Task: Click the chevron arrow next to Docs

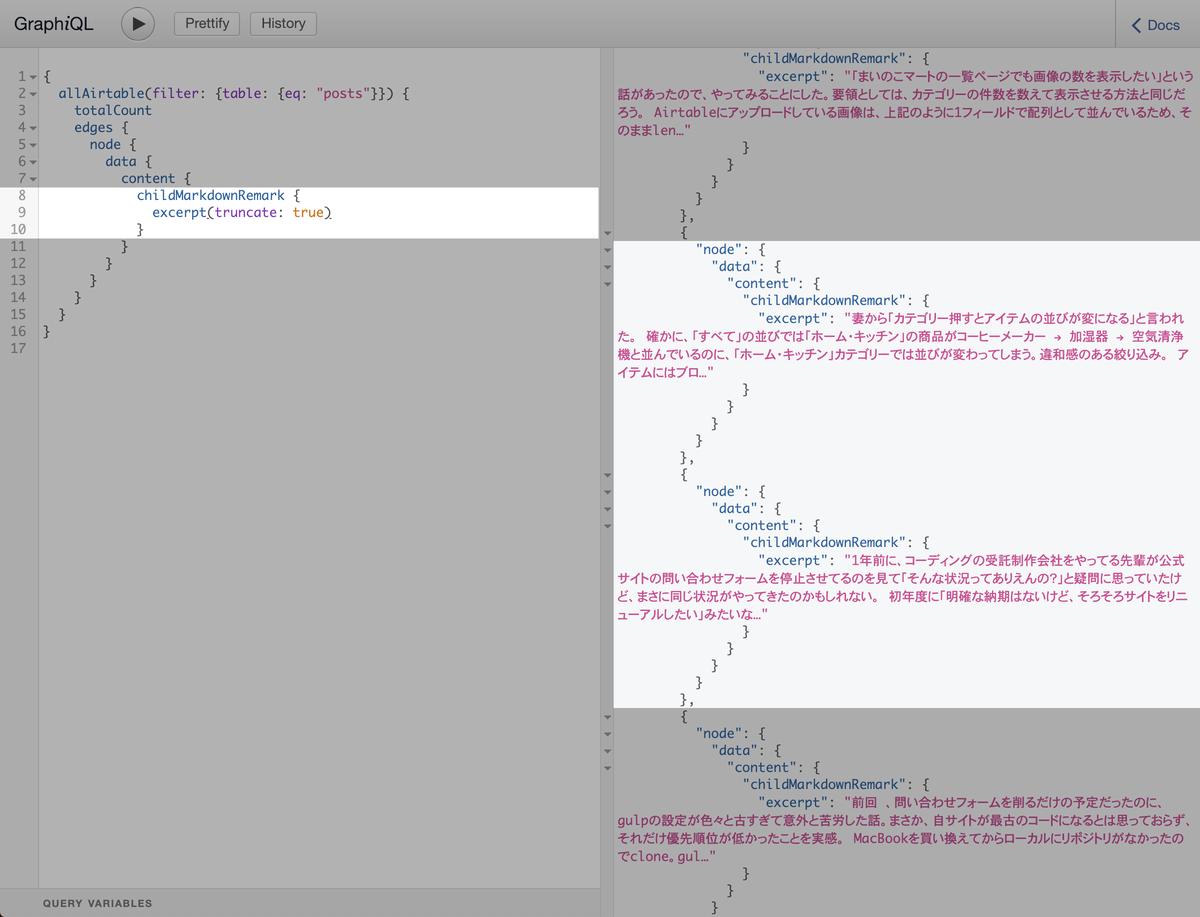Action: tap(1136, 25)
